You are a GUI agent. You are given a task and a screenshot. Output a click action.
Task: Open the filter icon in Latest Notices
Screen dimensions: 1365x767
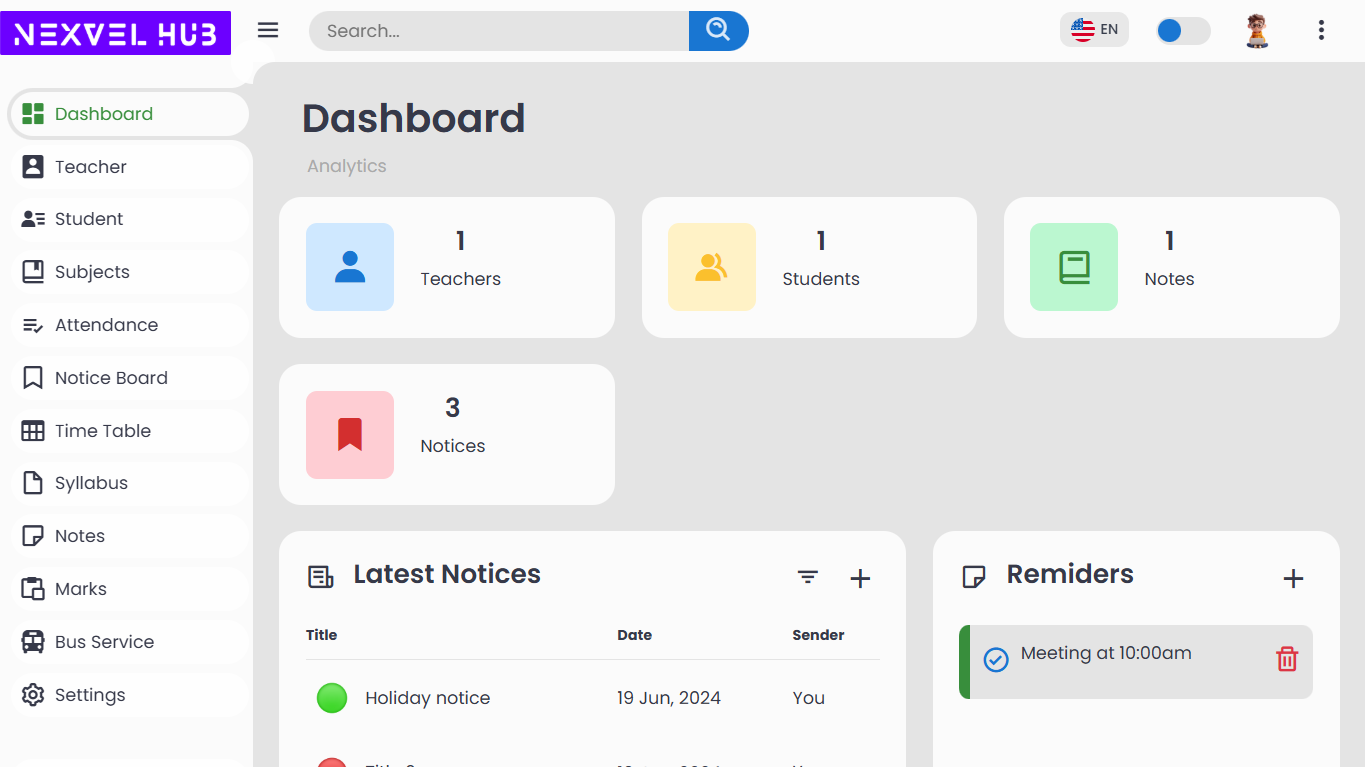pos(807,578)
